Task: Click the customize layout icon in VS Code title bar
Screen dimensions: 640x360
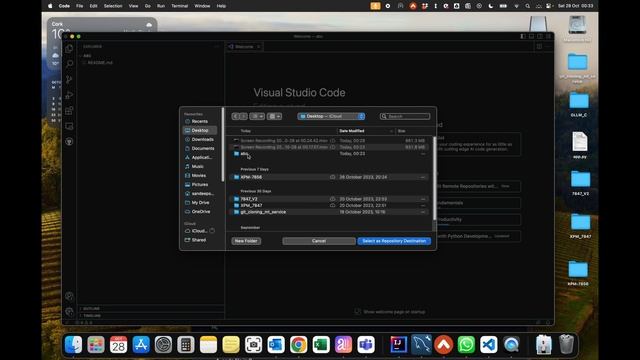Action: [548, 36]
